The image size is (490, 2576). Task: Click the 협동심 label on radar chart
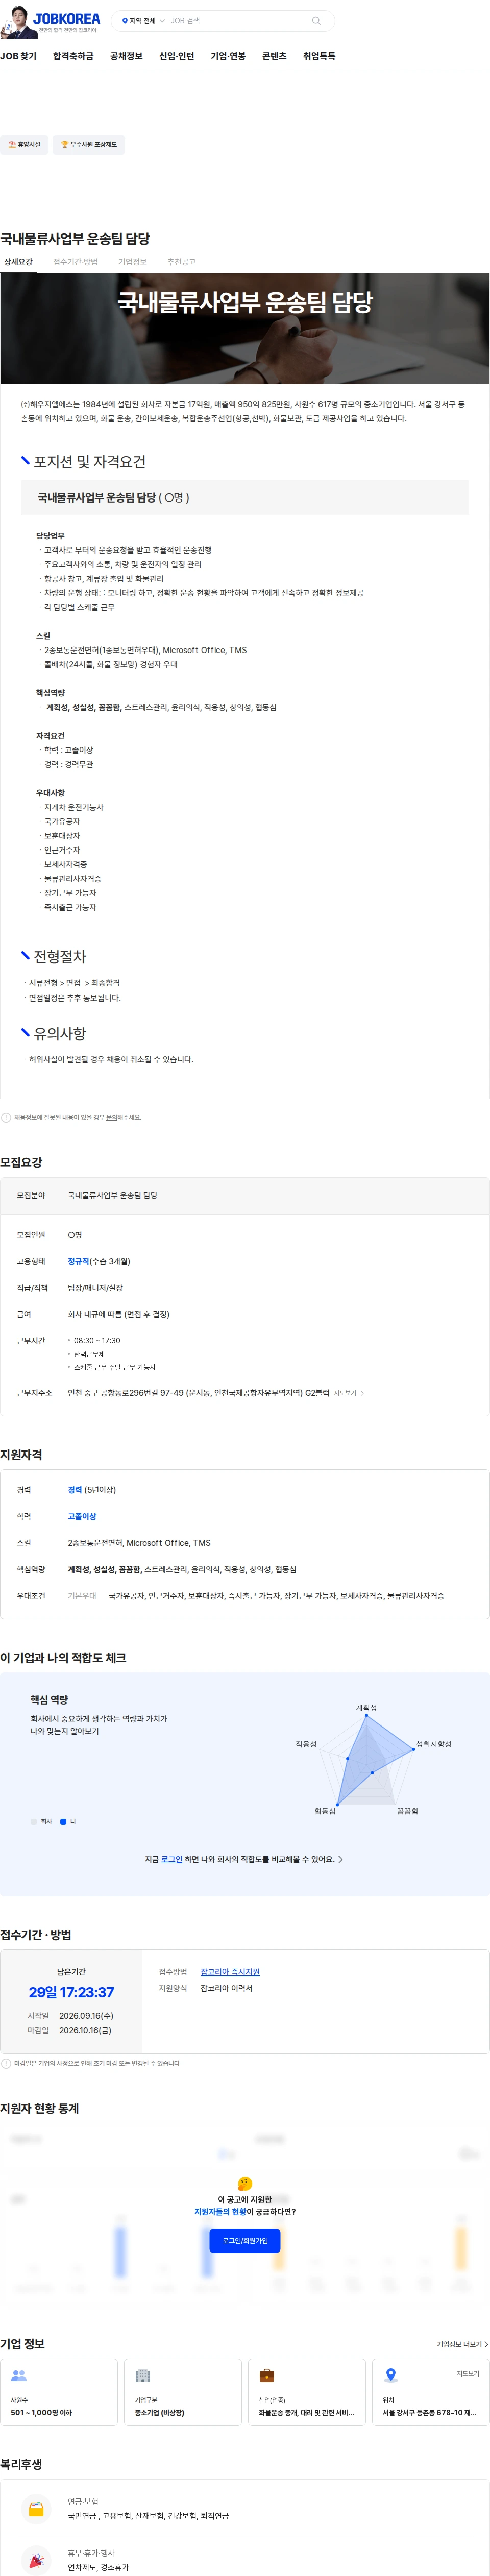click(x=325, y=1811)
